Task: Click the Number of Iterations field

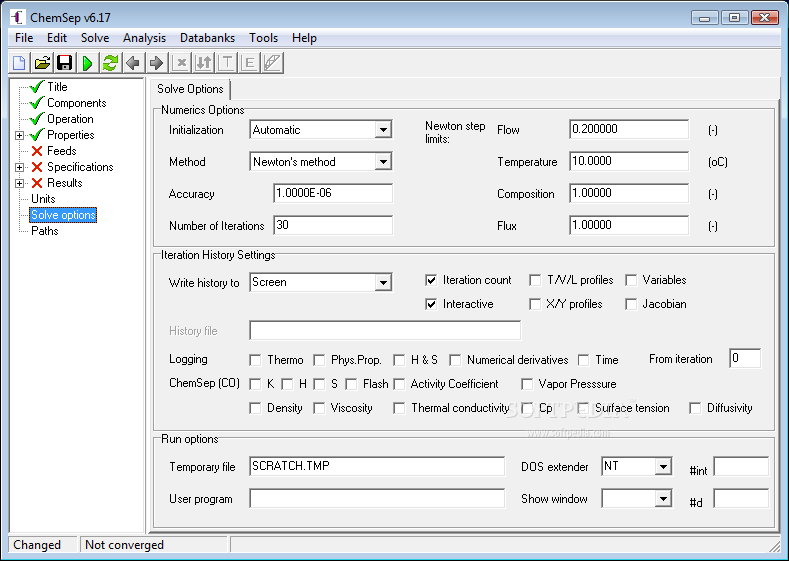Action: [333, 225]
